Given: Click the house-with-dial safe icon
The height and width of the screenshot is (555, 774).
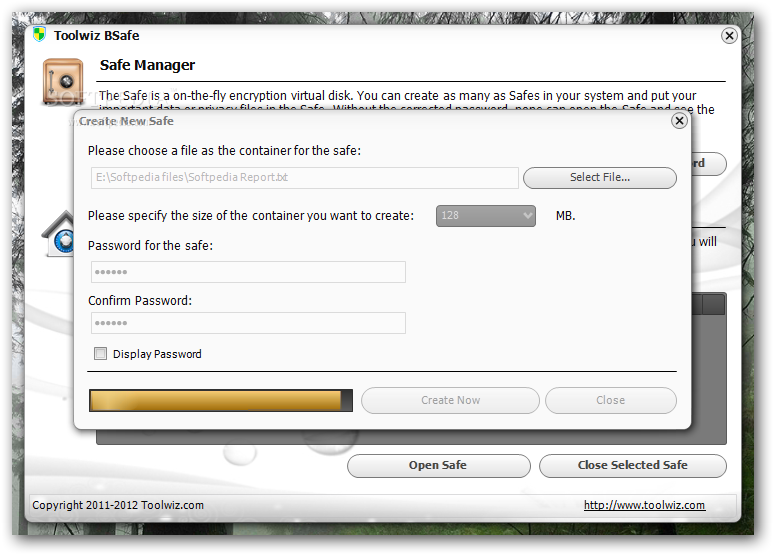Looking at the screenshot, I should click(x=58, y=234).
